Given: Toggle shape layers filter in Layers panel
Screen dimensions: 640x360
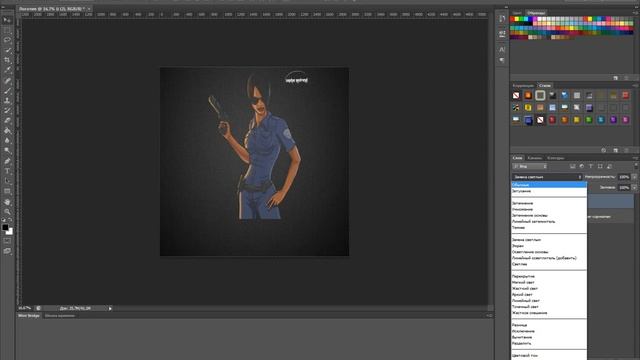Looking at the screenshot, I should pos(600,166).
